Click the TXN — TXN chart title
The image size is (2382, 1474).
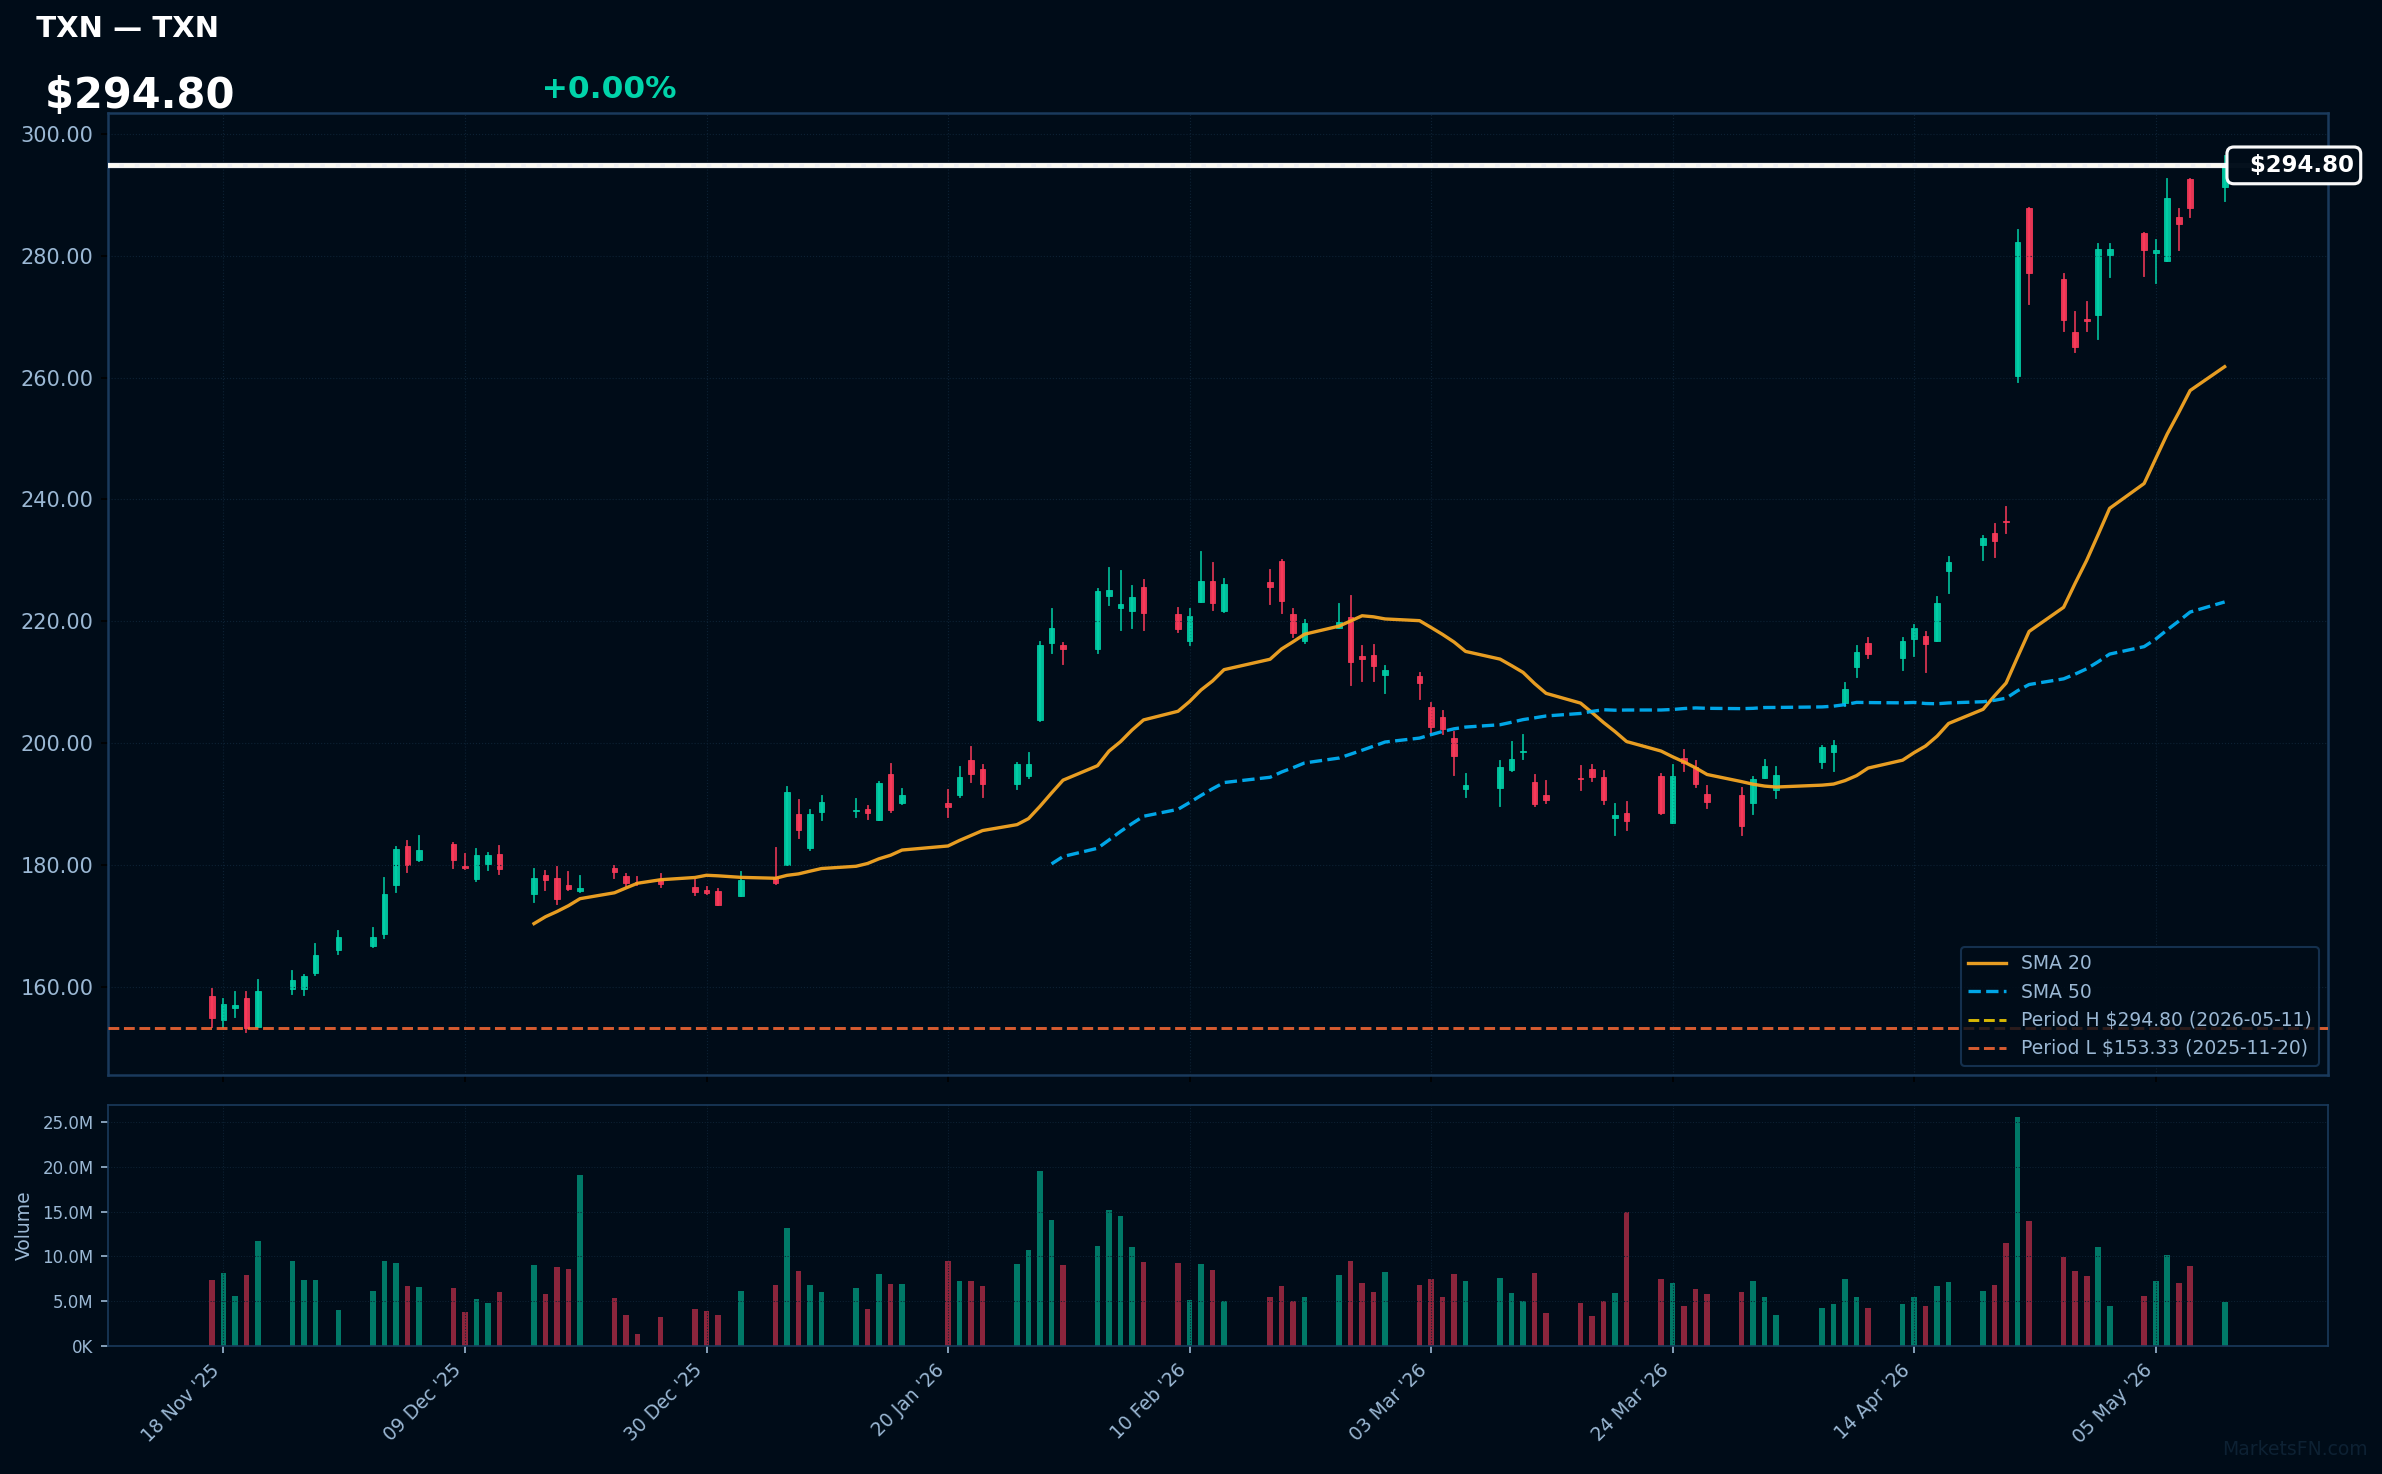(x=127, y=27)
